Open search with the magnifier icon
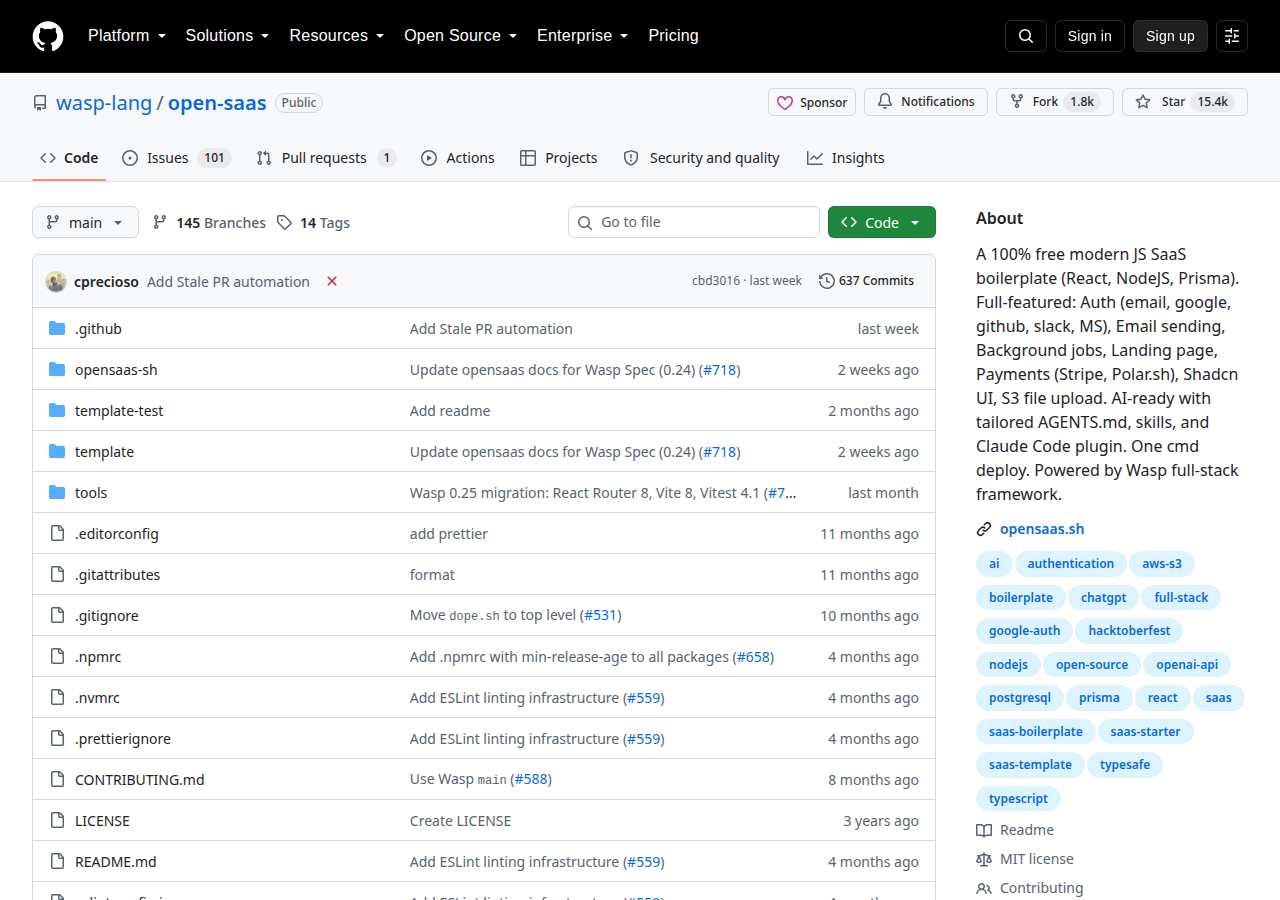 tap(1026, 36)
